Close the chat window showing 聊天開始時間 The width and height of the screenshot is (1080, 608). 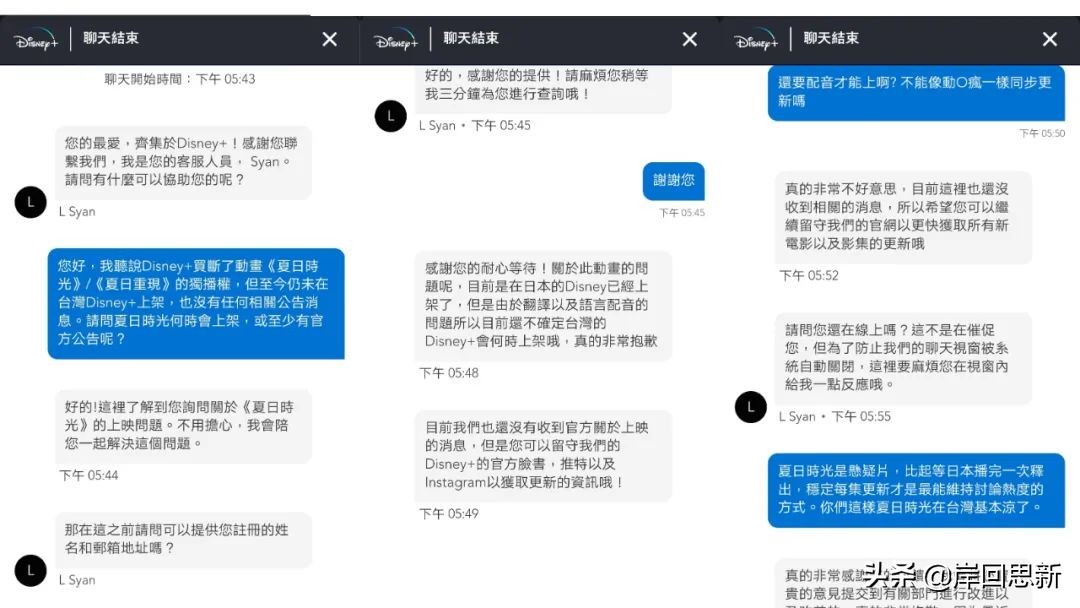pyautogui.click(x=330, y=39)
